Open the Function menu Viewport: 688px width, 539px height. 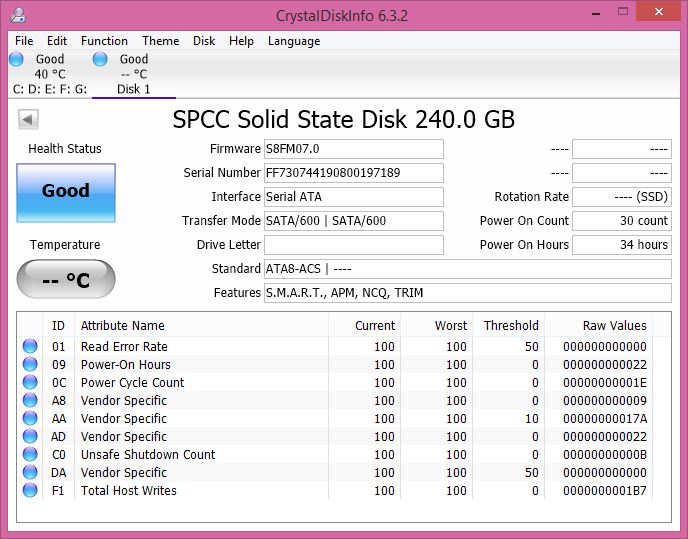[104, 41]
